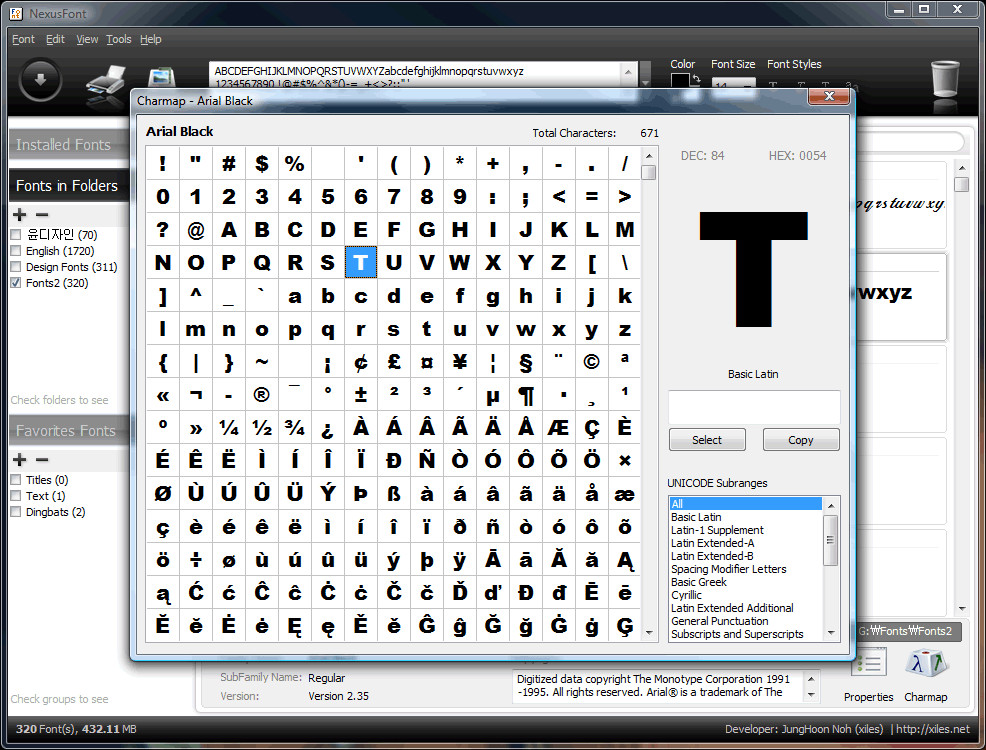Open the Font menu
Image resolution: width=986 pixels, height=750 pixels.
[23, 39]
